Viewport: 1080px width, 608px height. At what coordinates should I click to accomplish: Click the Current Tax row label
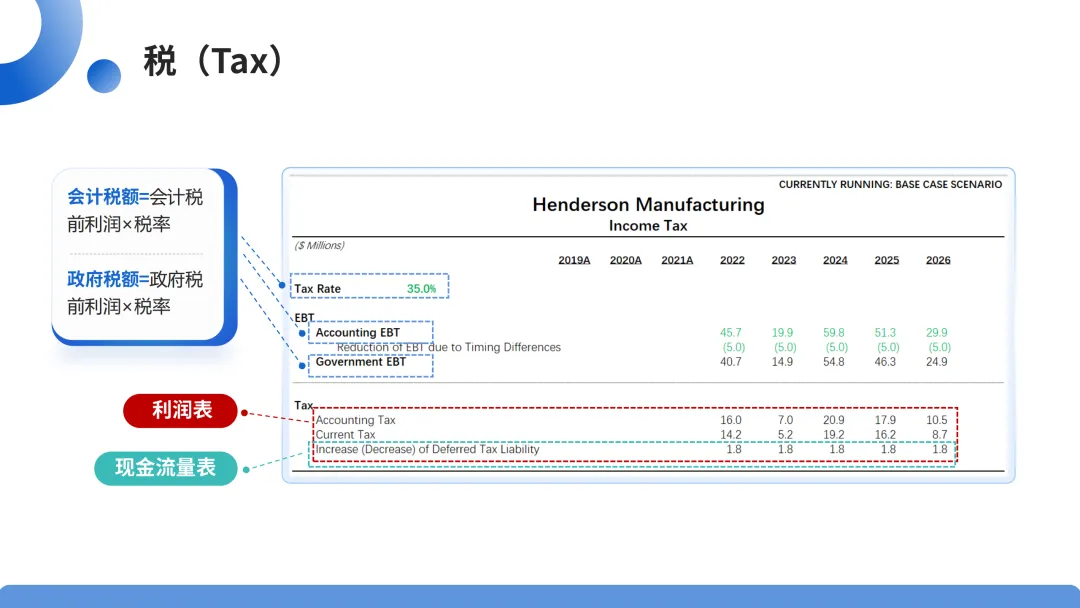pos(345,434)
